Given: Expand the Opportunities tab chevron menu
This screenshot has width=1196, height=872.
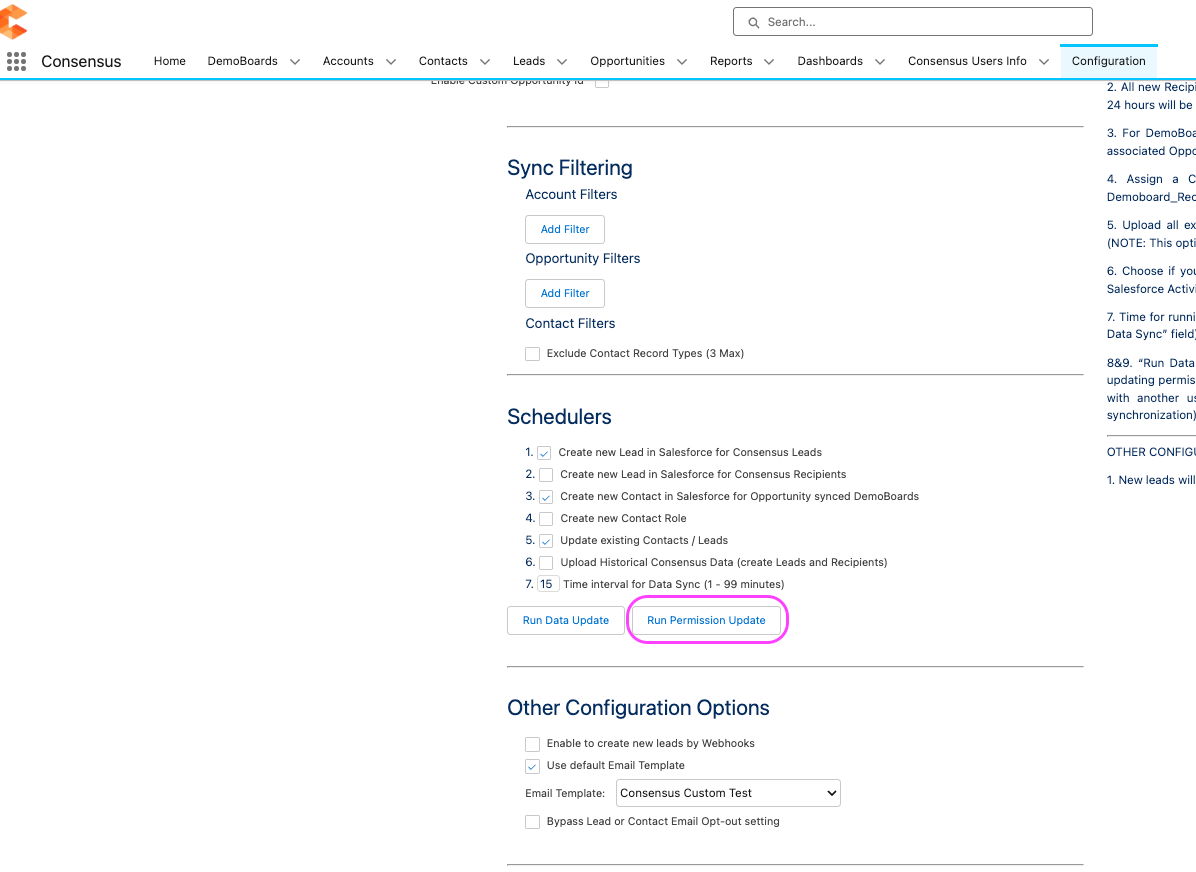Looking at the screenshot, I should [x=682, y=62].
